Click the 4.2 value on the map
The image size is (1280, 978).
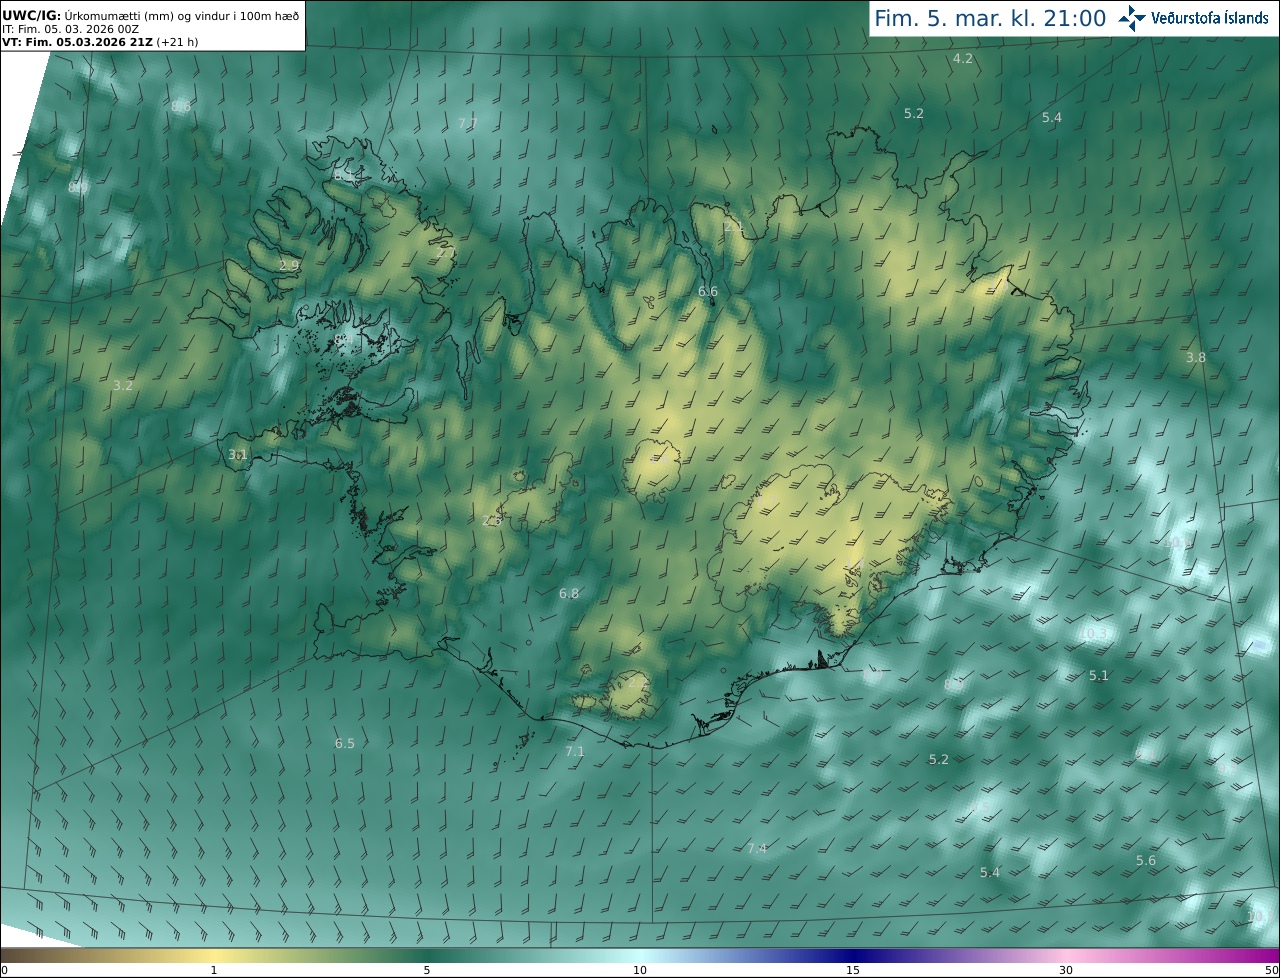pyautogui.click(x=962, y=59)
